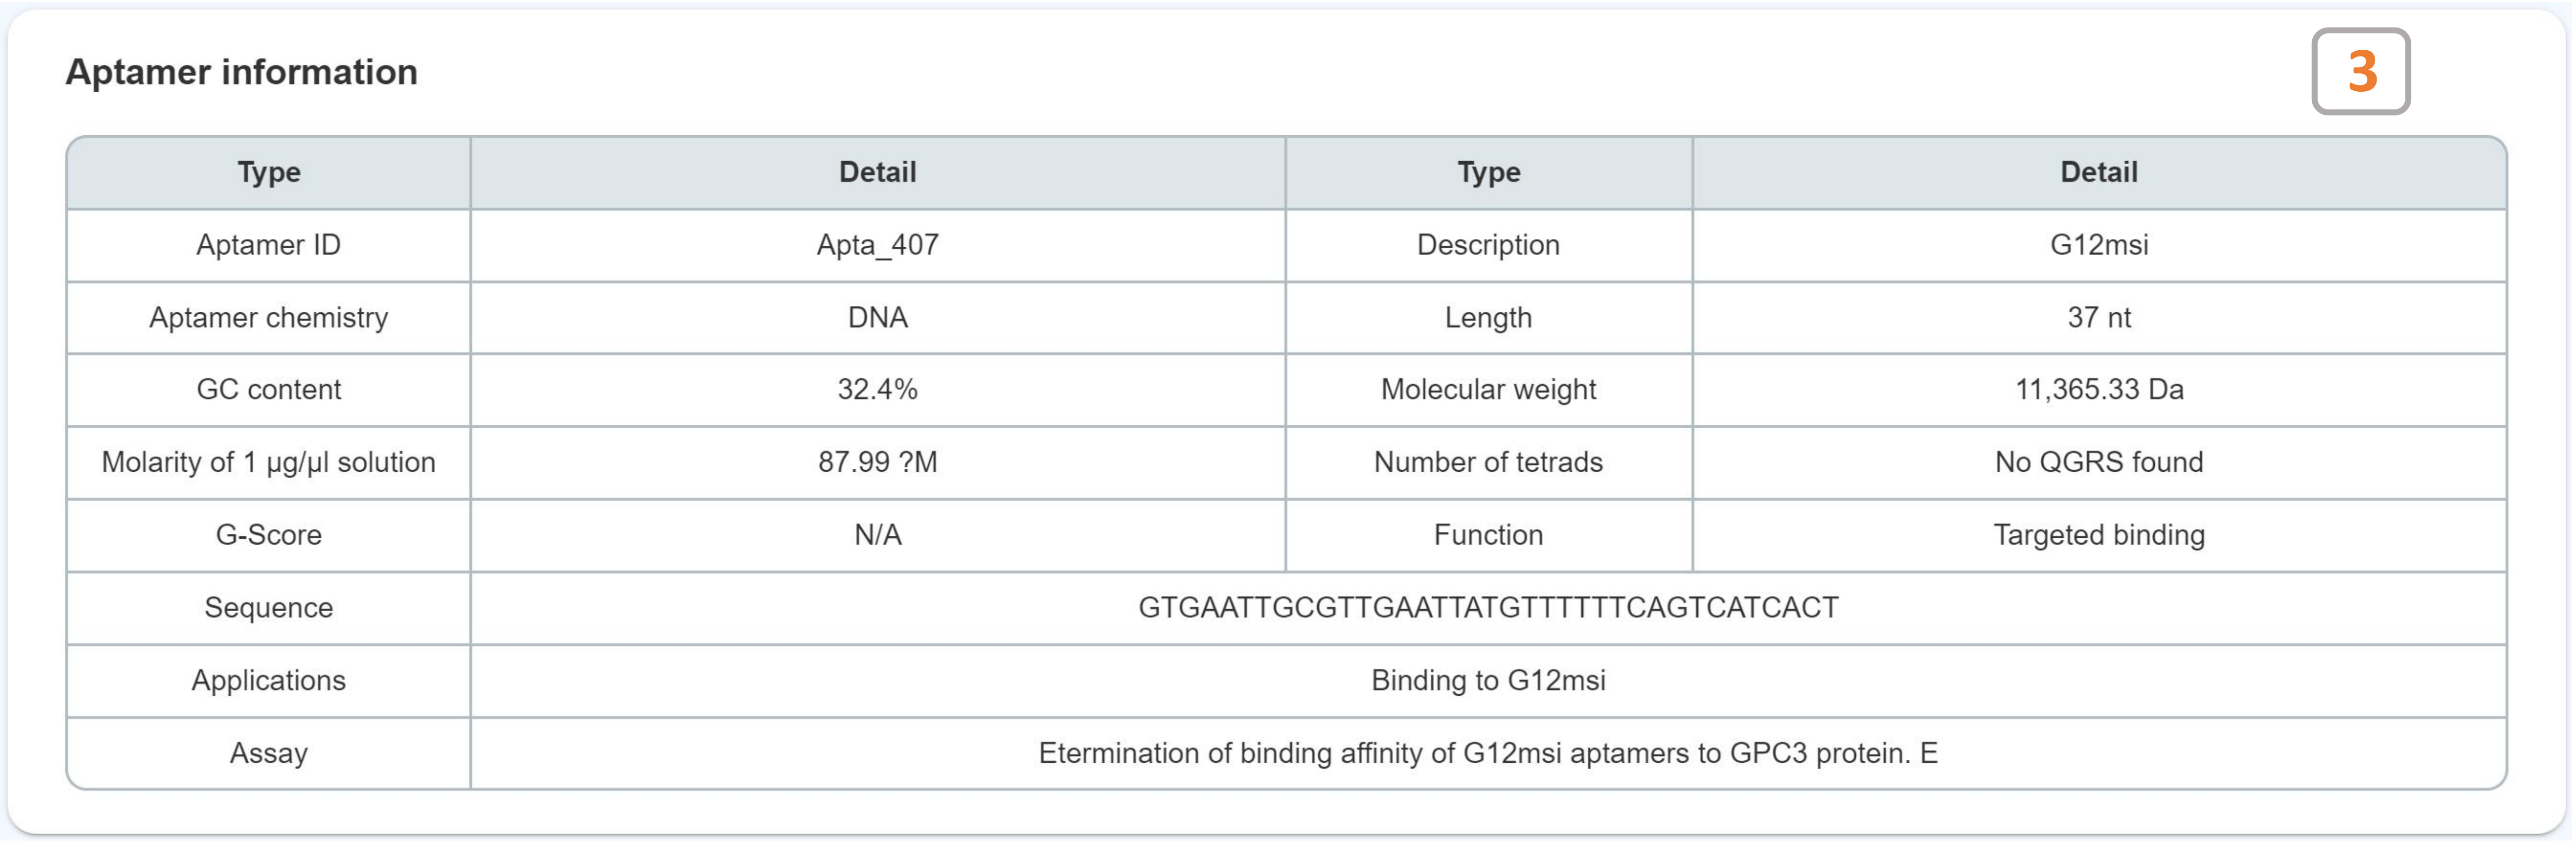Select the DNA aptamer chemistry value
2576x842 pixels.
coord(877,318)
